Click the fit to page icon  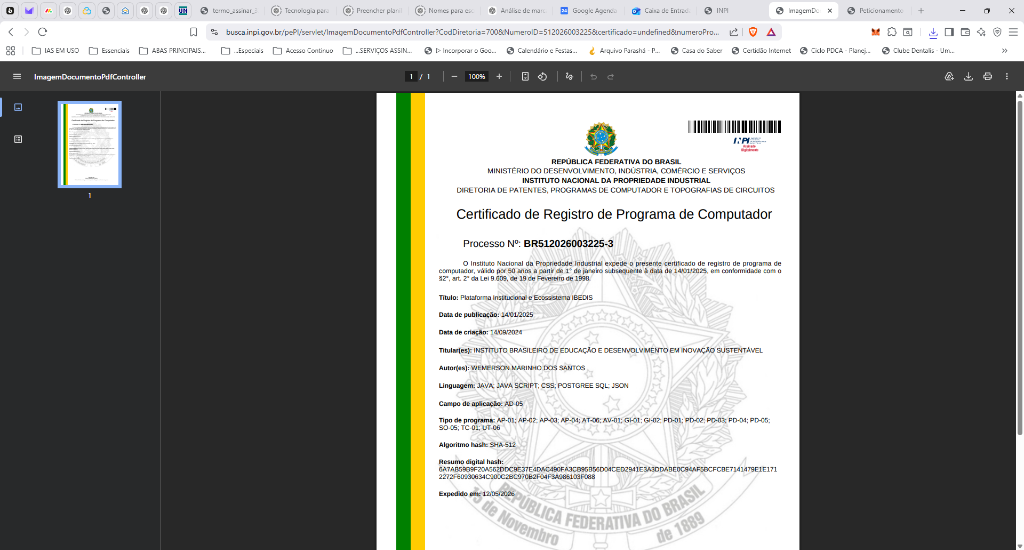[x=525, y=76]
